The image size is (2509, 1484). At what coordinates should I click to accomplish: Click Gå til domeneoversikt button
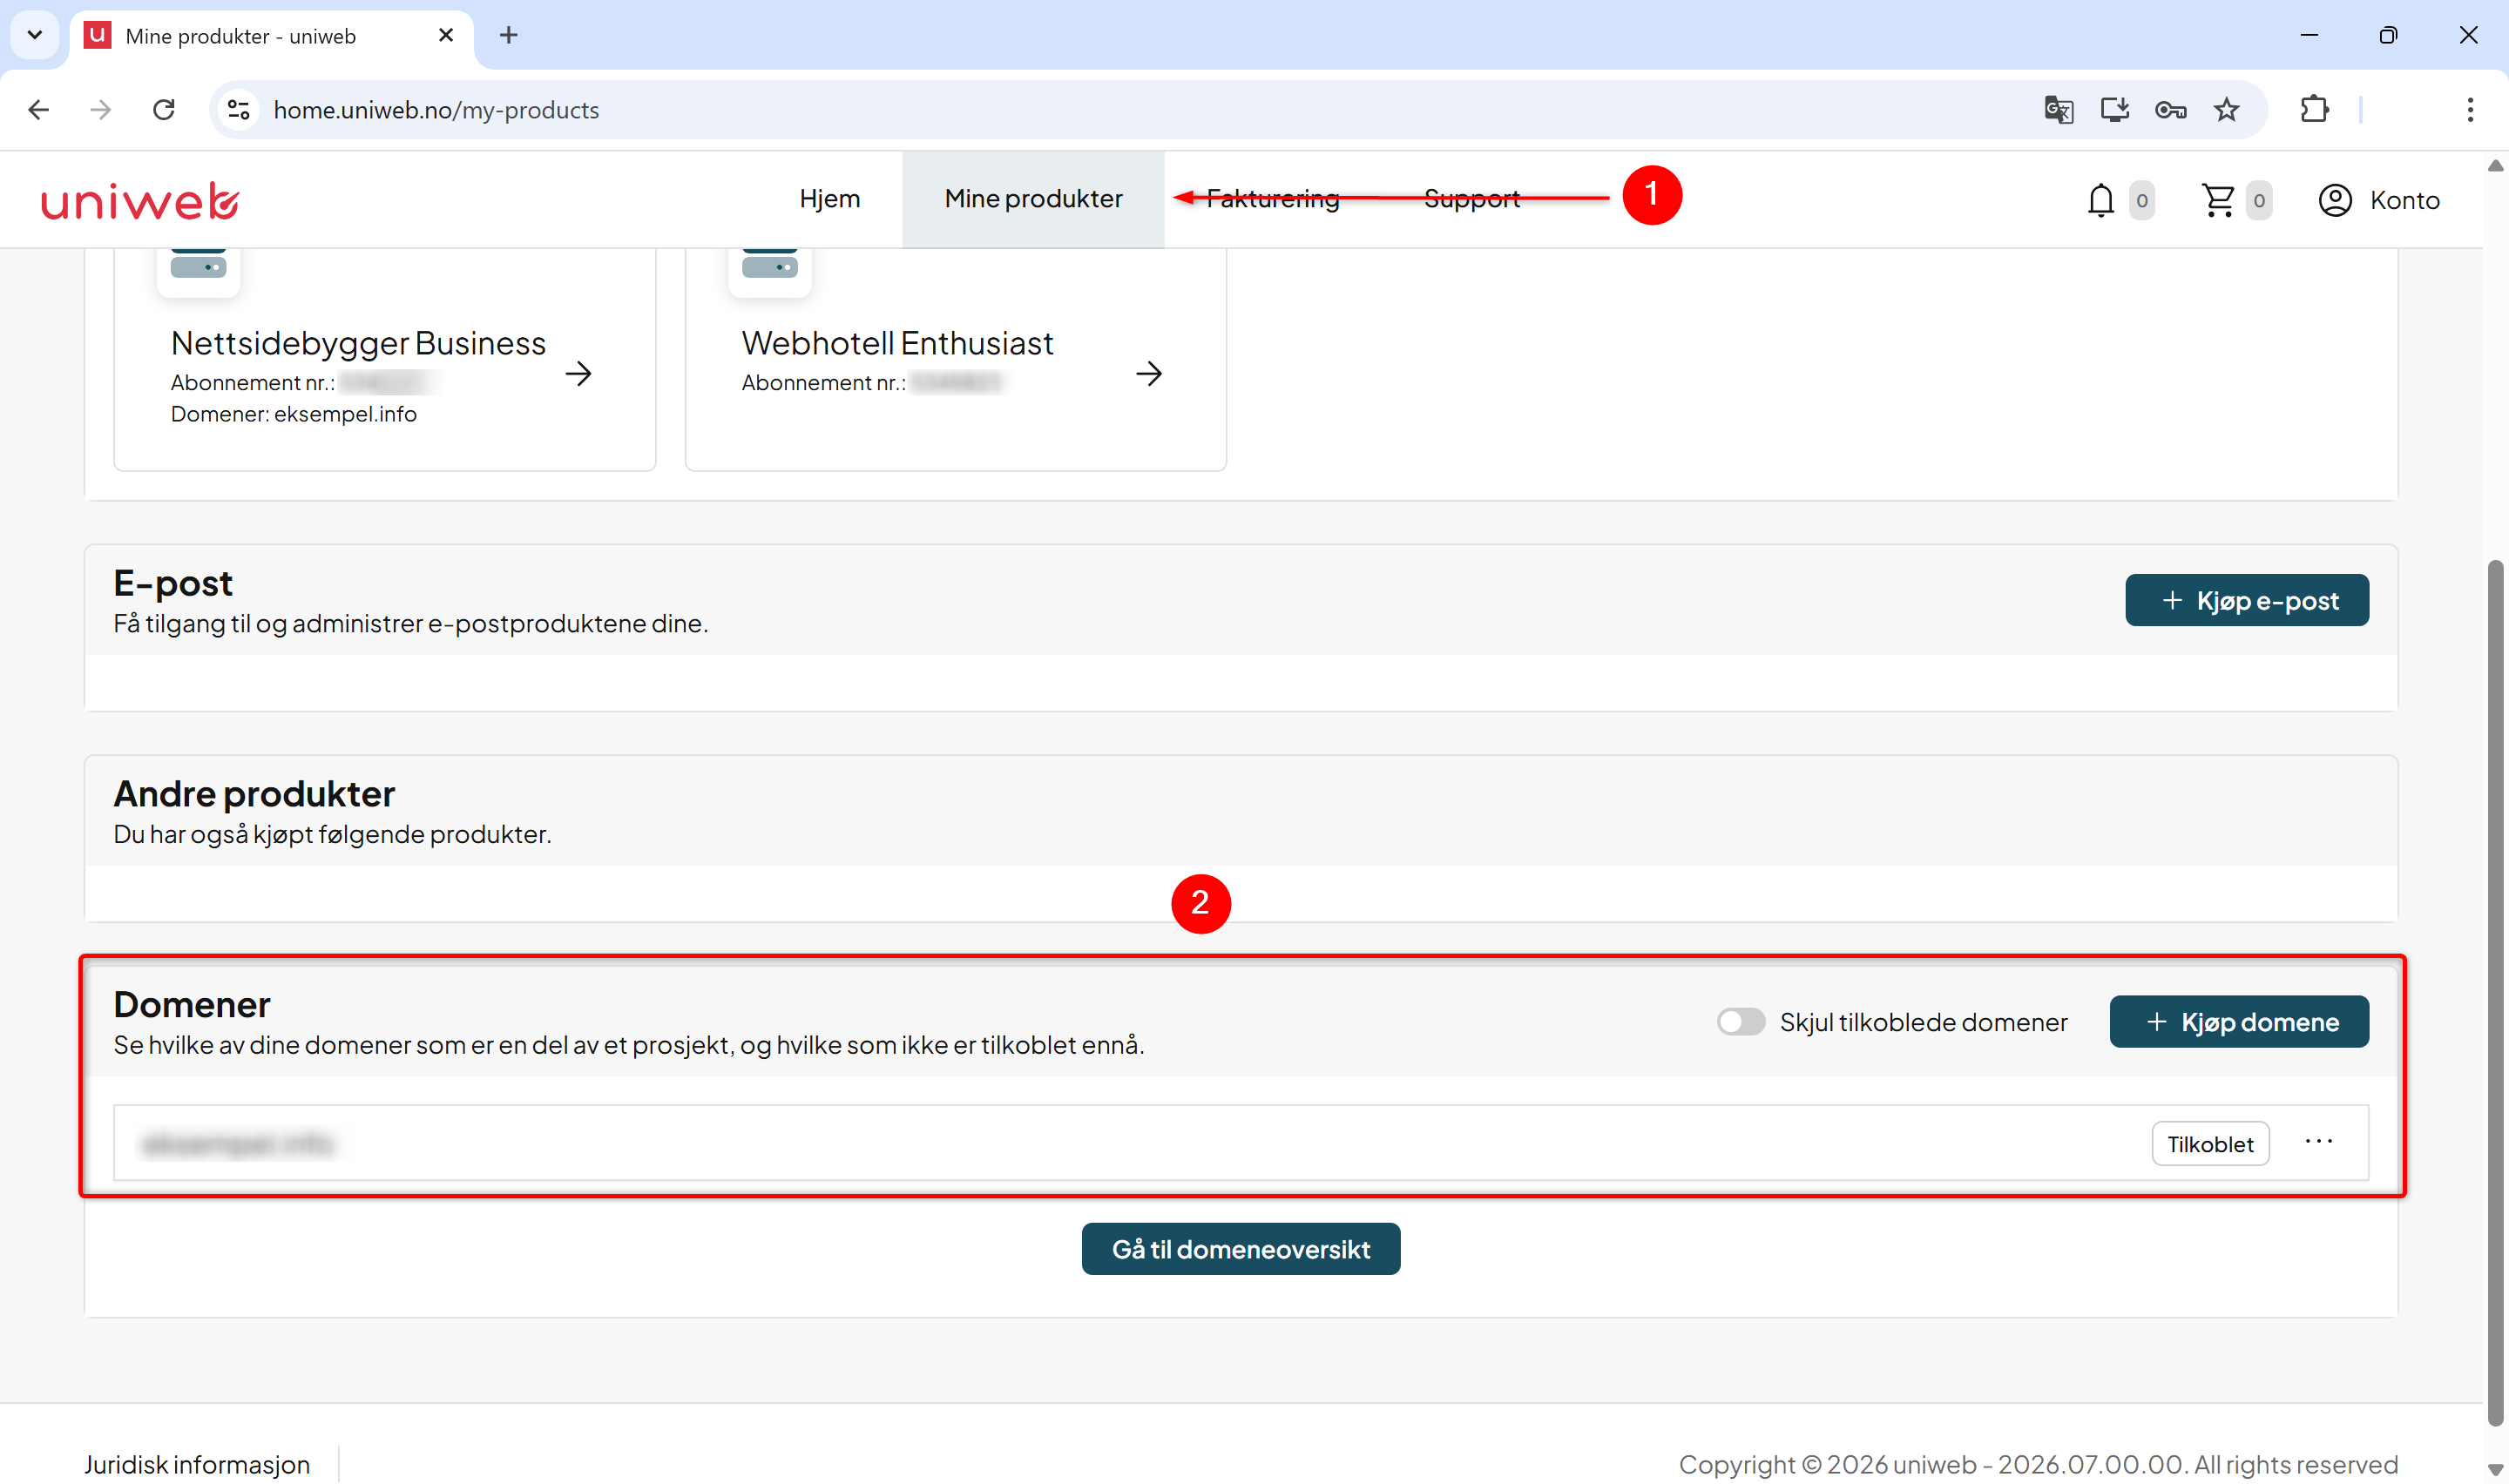coord(1240,1249)
